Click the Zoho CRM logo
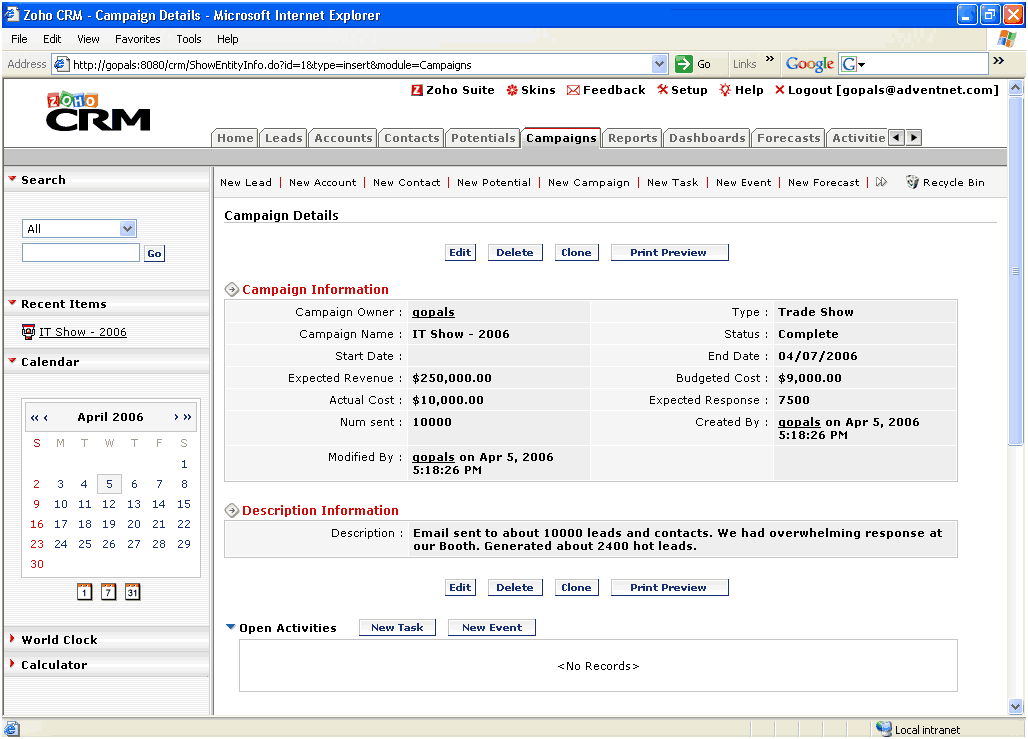1028x739 pixels. click(98, 111)
